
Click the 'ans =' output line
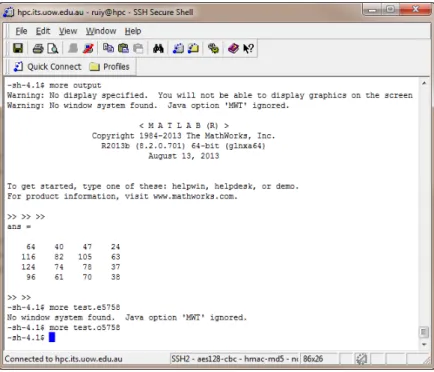19,227
